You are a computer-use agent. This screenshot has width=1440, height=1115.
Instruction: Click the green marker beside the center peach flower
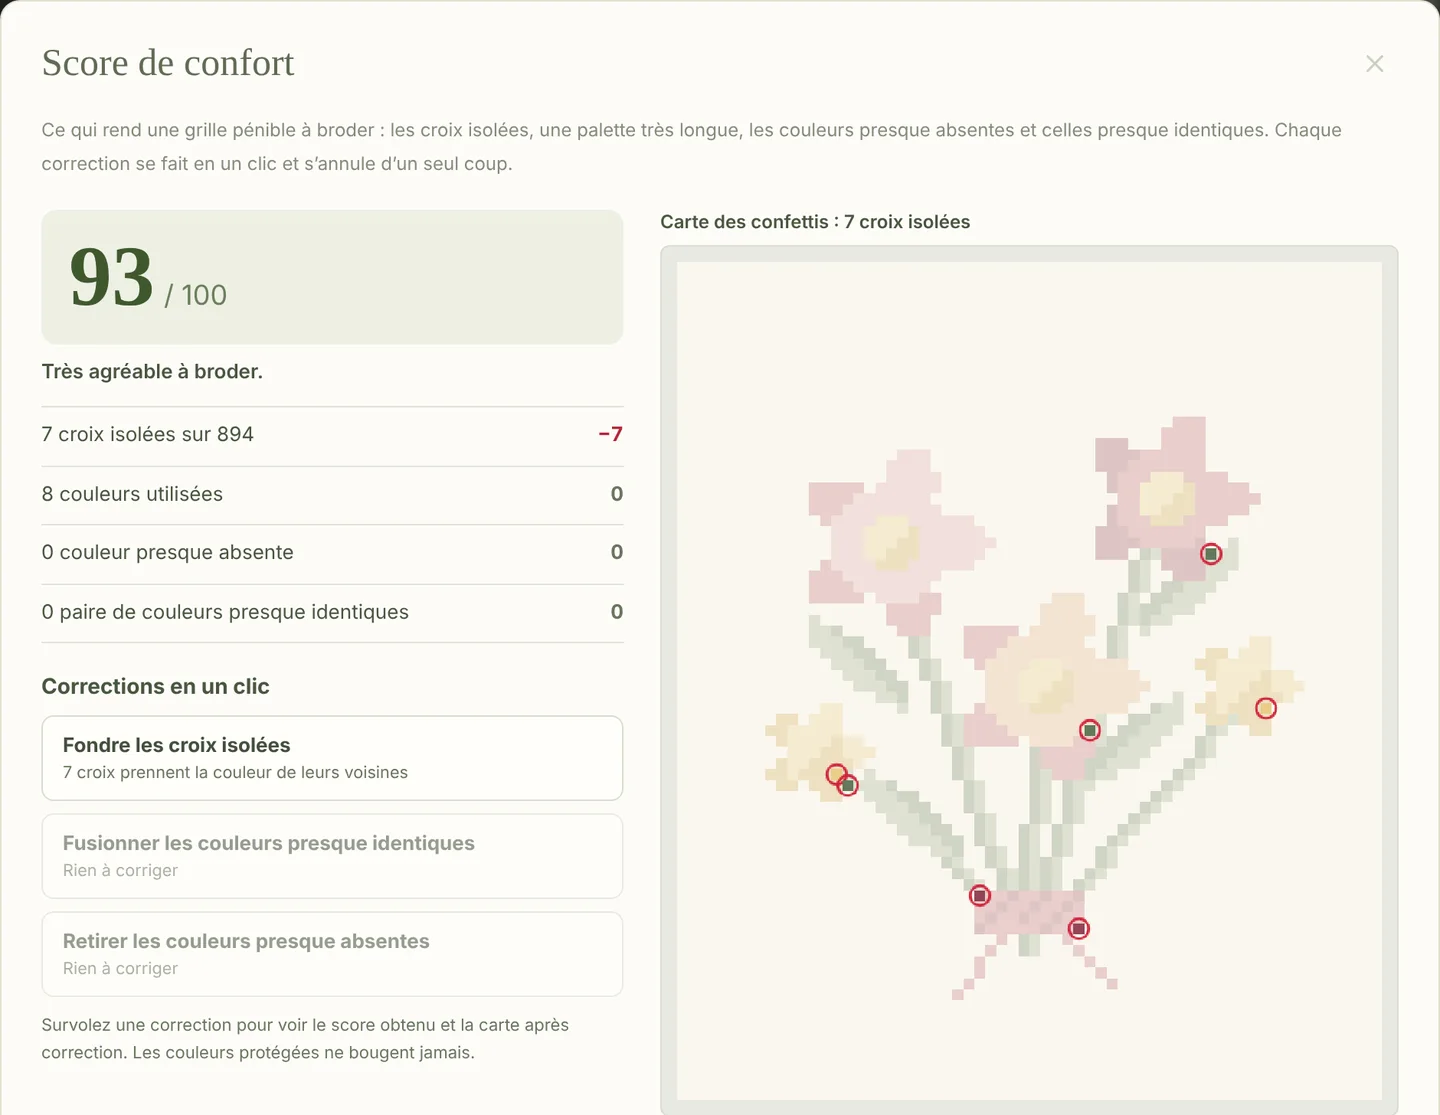point(1090,731)
